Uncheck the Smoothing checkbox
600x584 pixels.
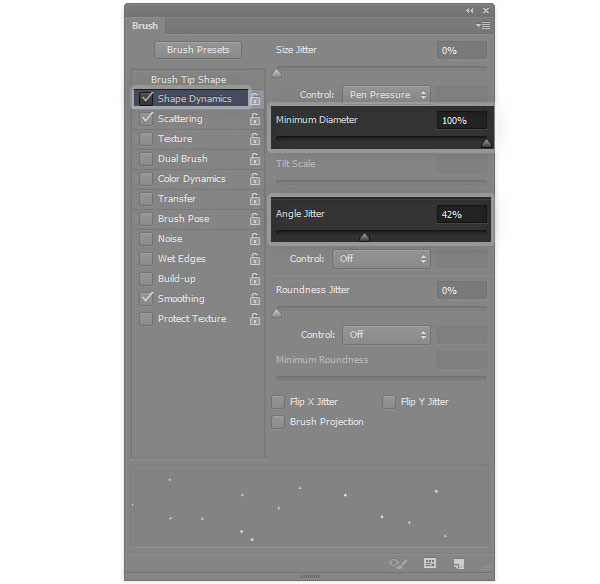[x=146, y=299]
